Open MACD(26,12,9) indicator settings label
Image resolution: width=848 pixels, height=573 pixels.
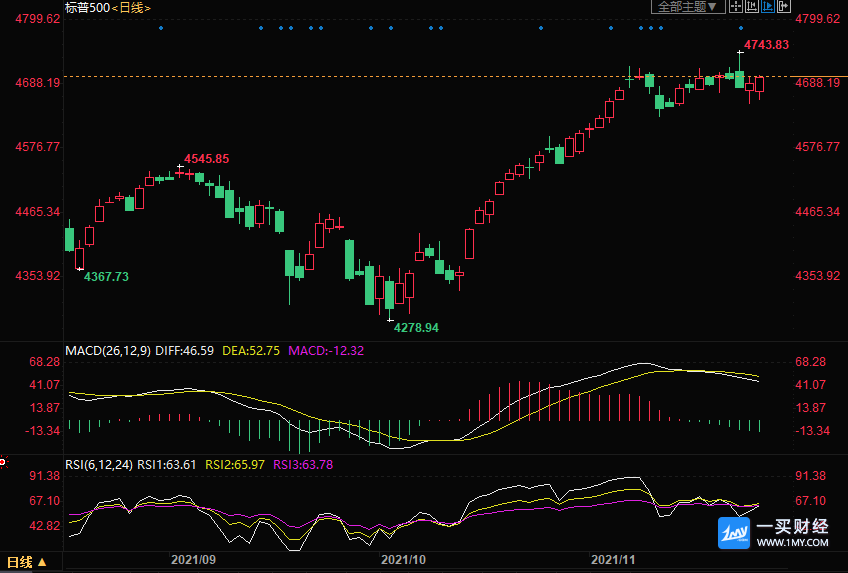(108, 350)
